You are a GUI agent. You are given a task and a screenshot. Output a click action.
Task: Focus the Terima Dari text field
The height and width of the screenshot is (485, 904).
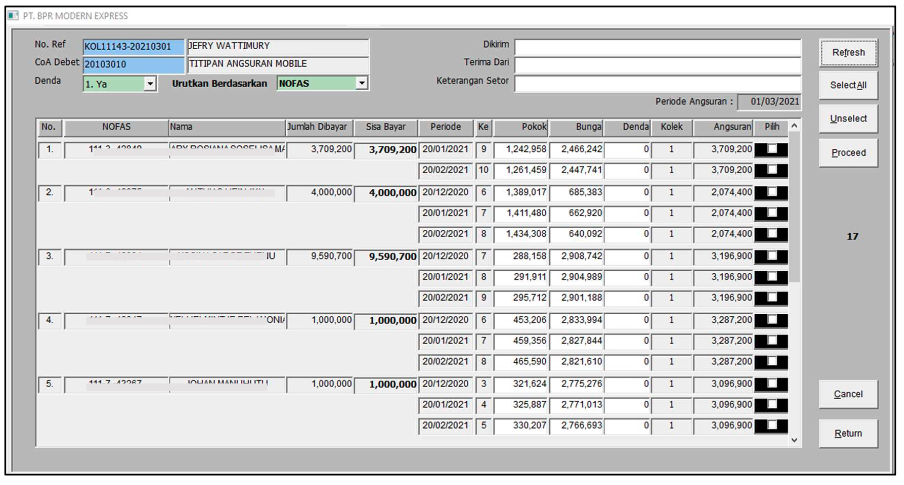point(657,65)
